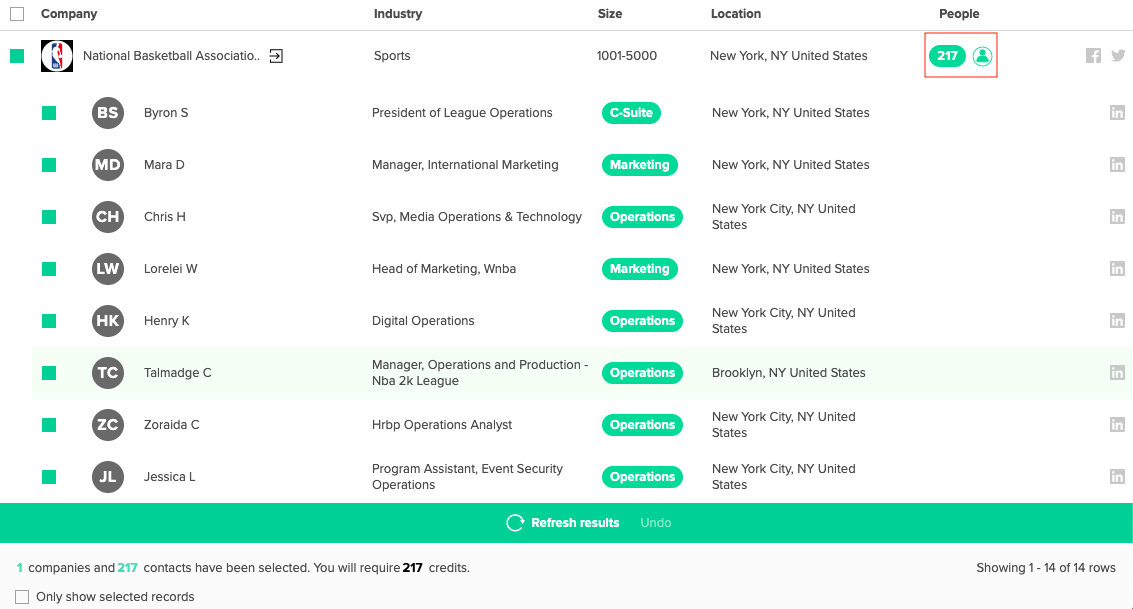
Task: Open Talmadge C LinkedIn profile icon
Action: pyautogui.click(x=1117, y=373)
